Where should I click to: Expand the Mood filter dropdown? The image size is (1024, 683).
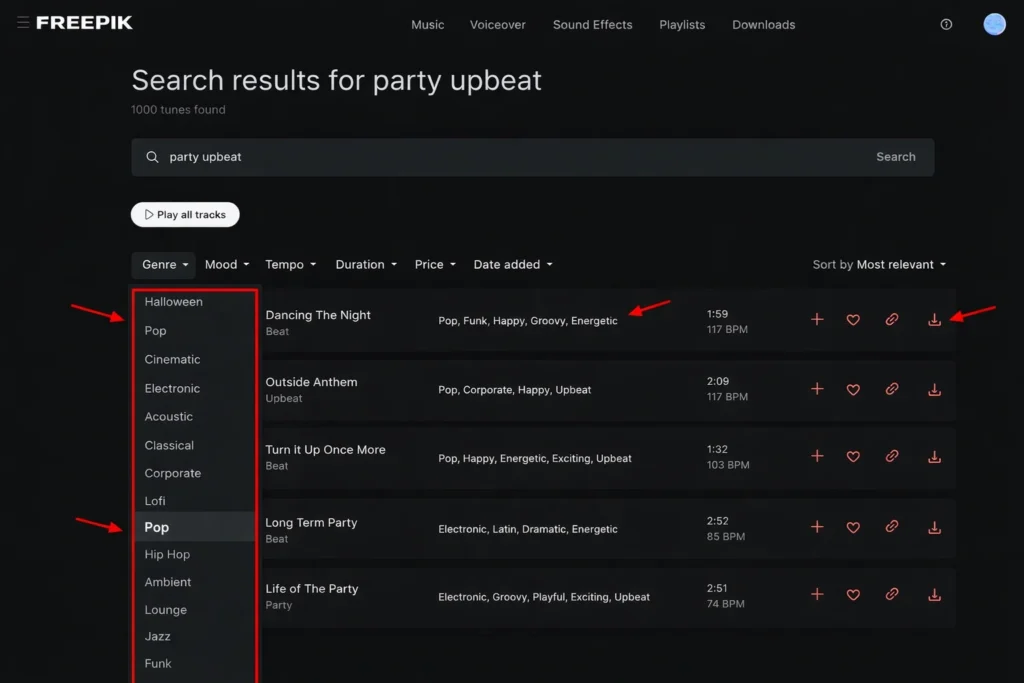pos(227,265)
